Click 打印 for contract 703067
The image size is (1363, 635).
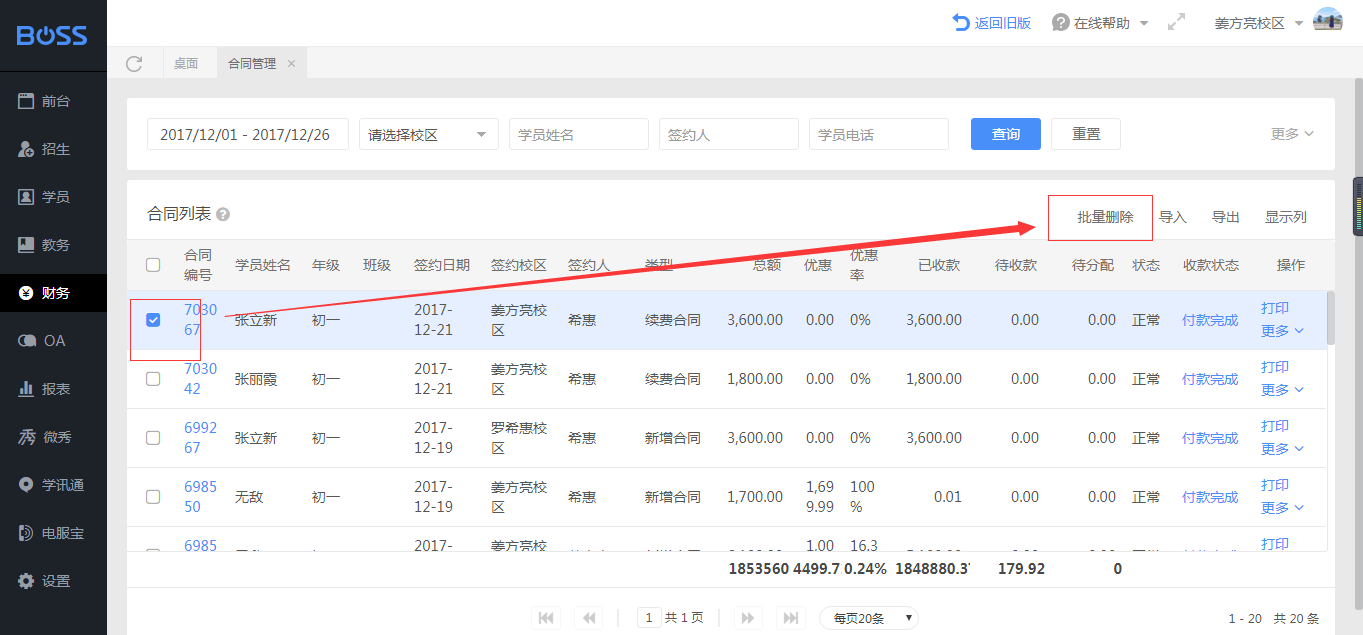click(1275, 308)
